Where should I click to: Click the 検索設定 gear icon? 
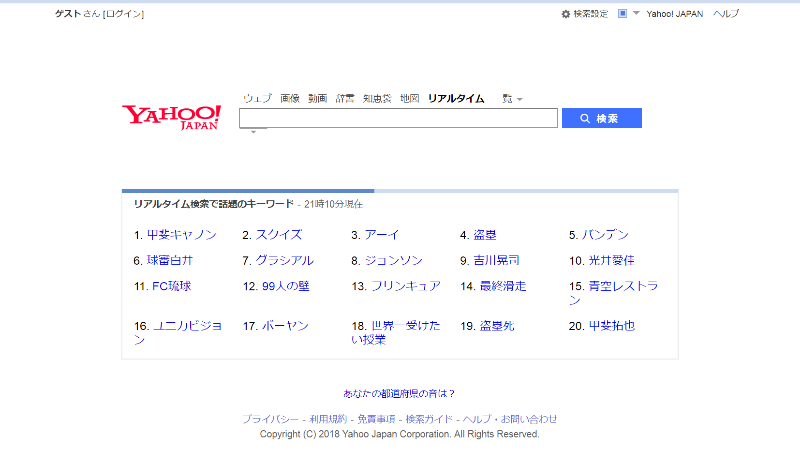(x=565, y=14)
